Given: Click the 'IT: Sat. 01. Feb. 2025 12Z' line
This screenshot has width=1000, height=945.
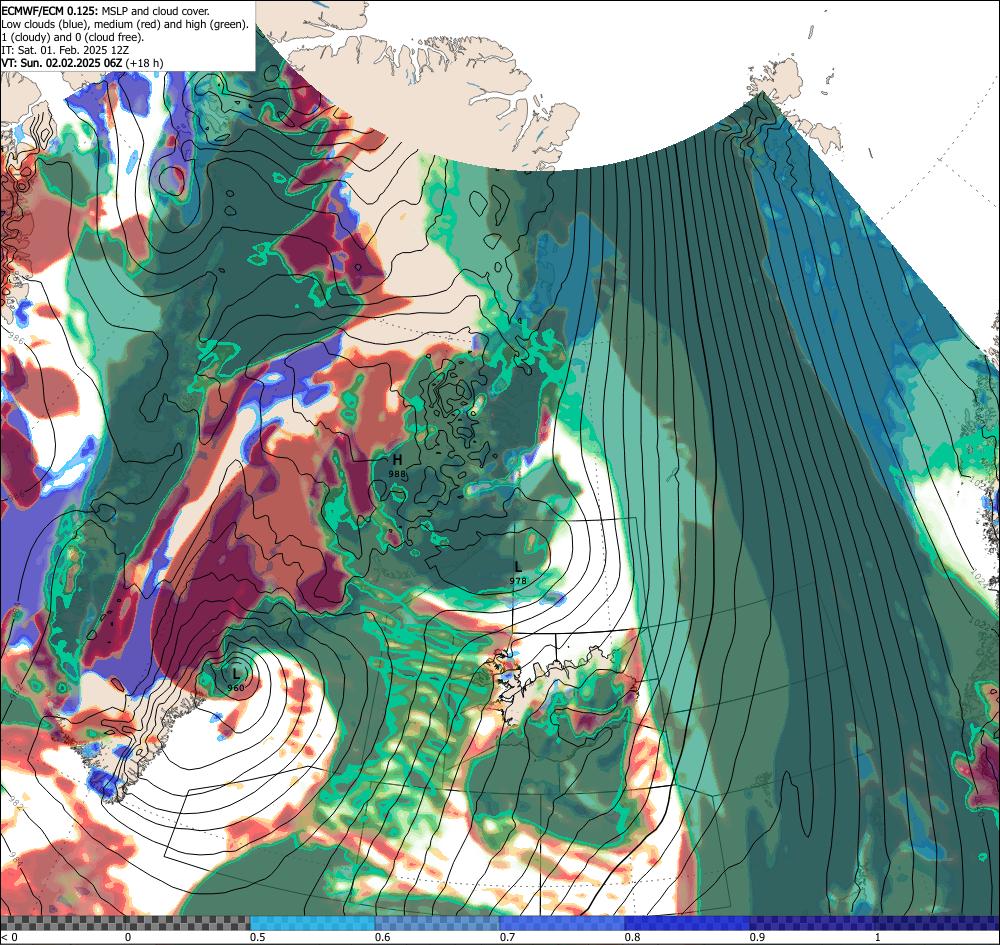Looking at the screenshot, I should pos(65,50).
